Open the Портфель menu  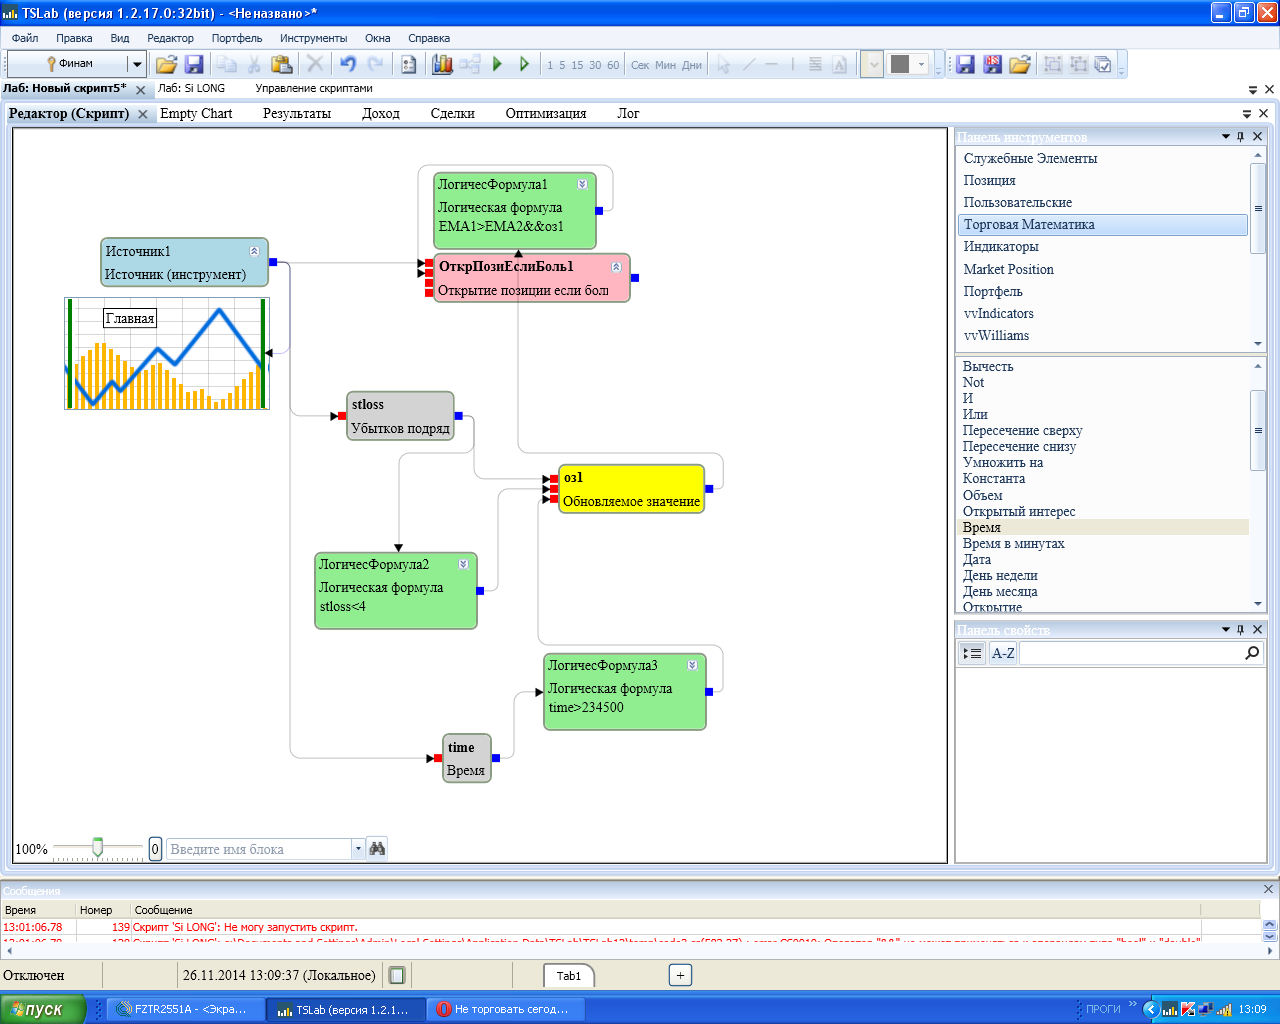(236, 38)
